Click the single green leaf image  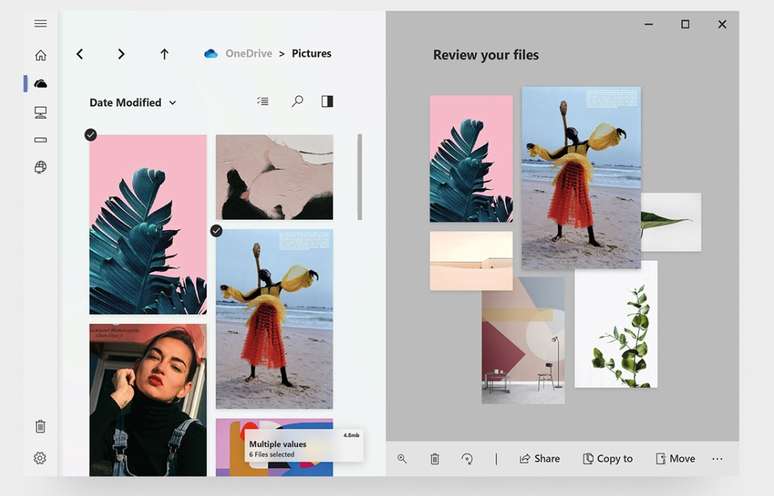point(671,222)
